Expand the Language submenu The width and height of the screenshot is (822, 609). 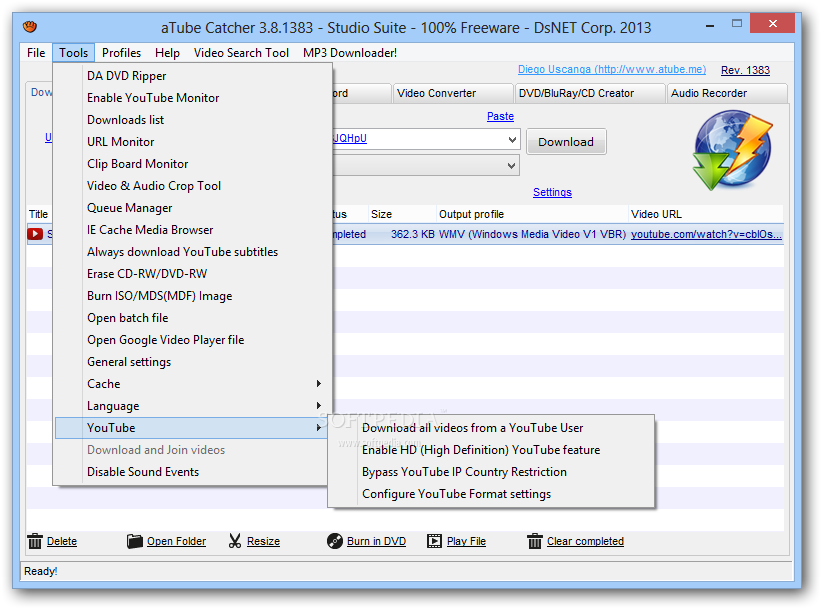(x=193, y=406)
